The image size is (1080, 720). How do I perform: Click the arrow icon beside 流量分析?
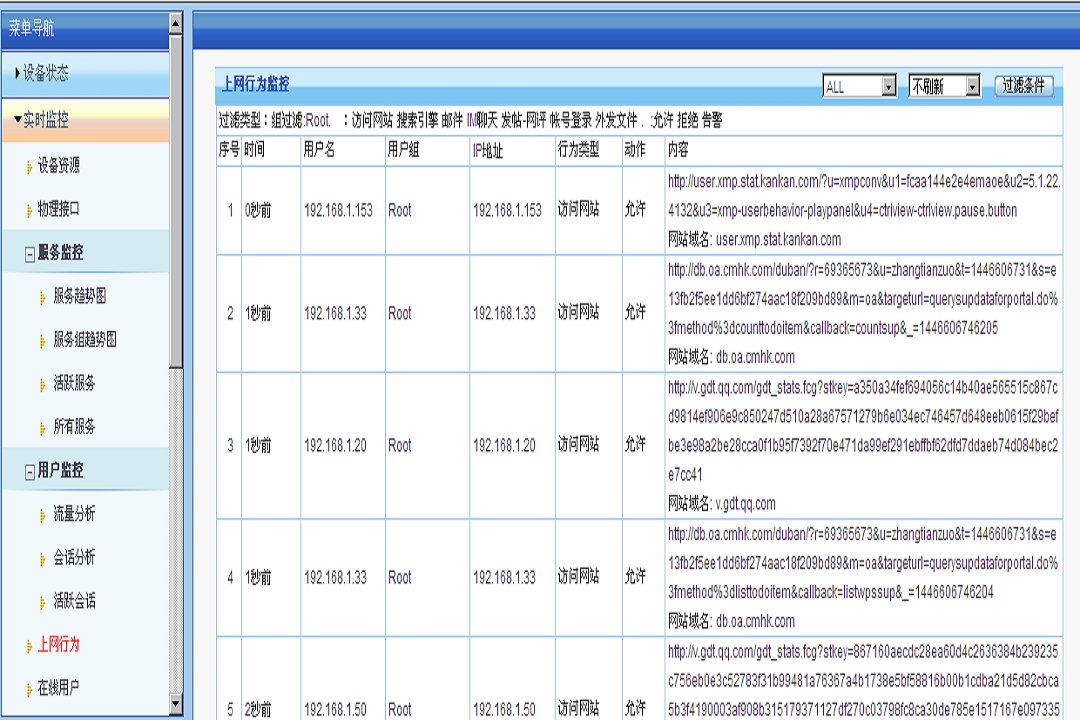[43, 516]
